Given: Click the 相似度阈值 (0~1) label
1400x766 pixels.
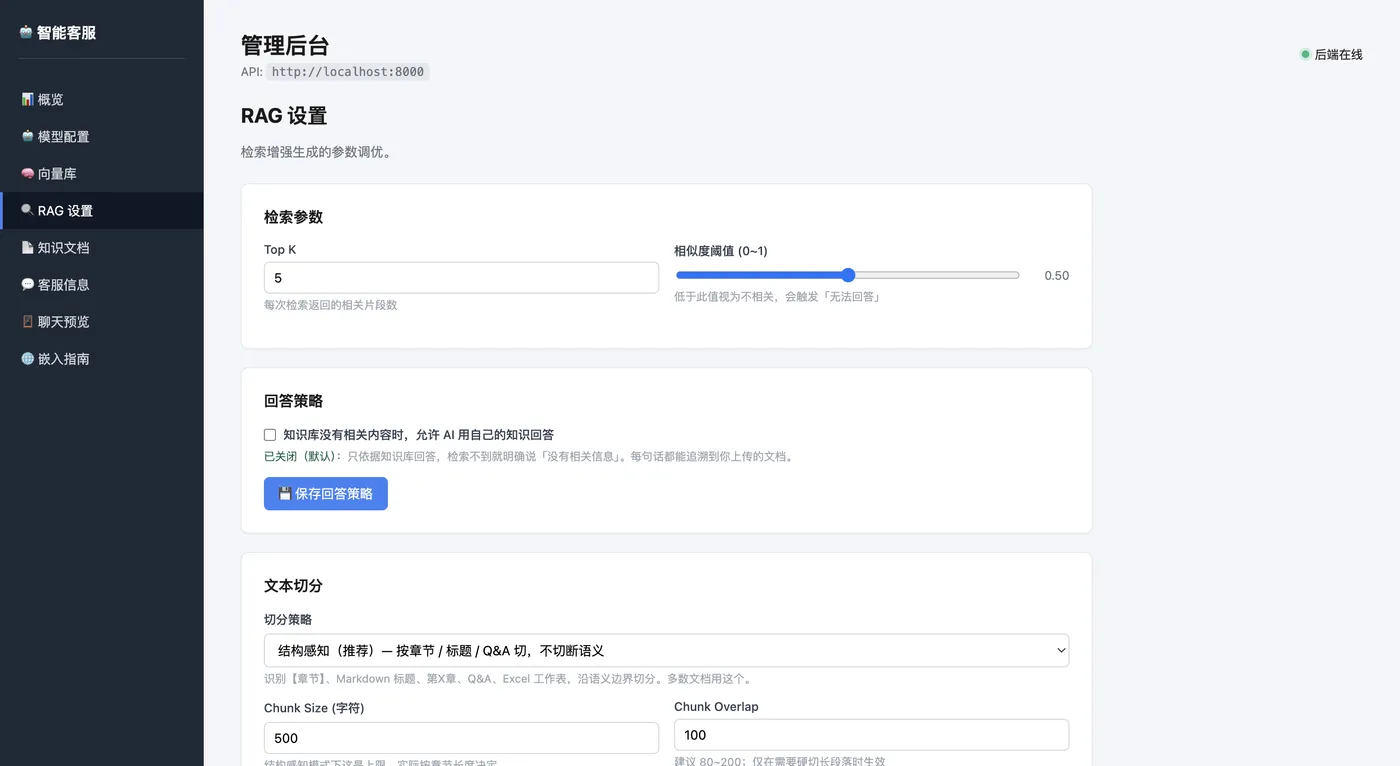Looking at the screenshot, I should coord(721,251).
